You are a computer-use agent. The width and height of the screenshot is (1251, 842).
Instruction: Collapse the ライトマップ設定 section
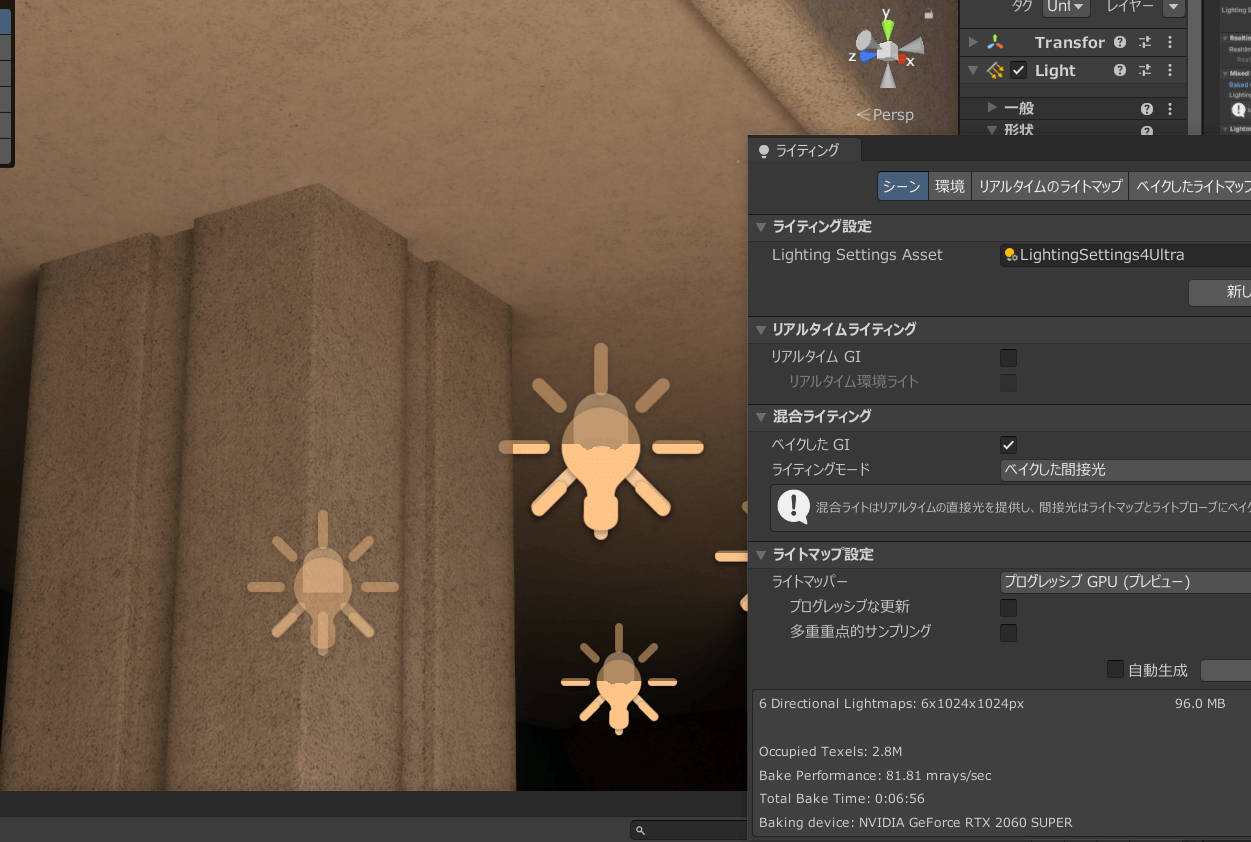[x=762, y=555]
